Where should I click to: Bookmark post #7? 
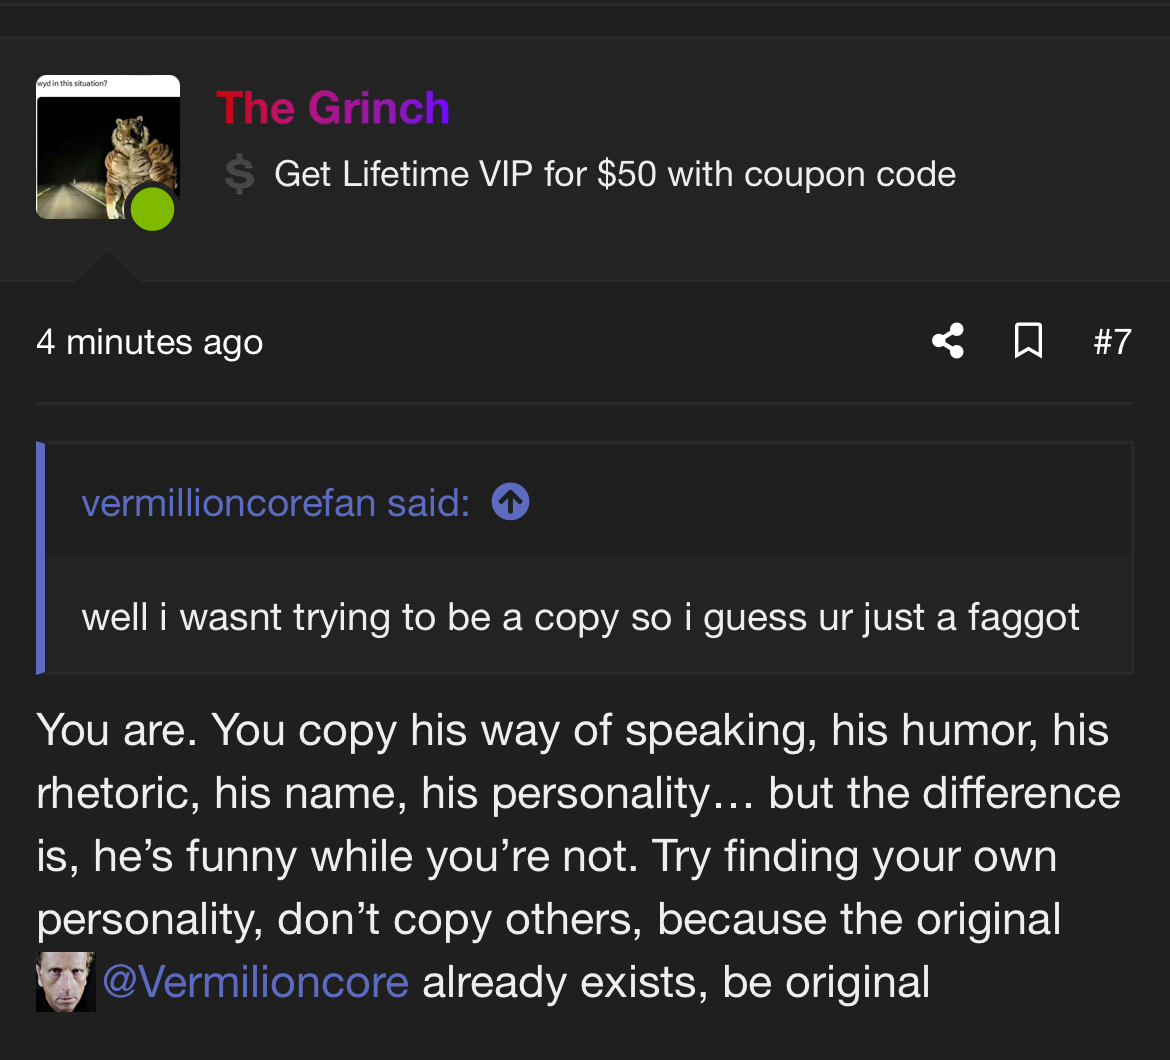click(x=1027, y=341)
